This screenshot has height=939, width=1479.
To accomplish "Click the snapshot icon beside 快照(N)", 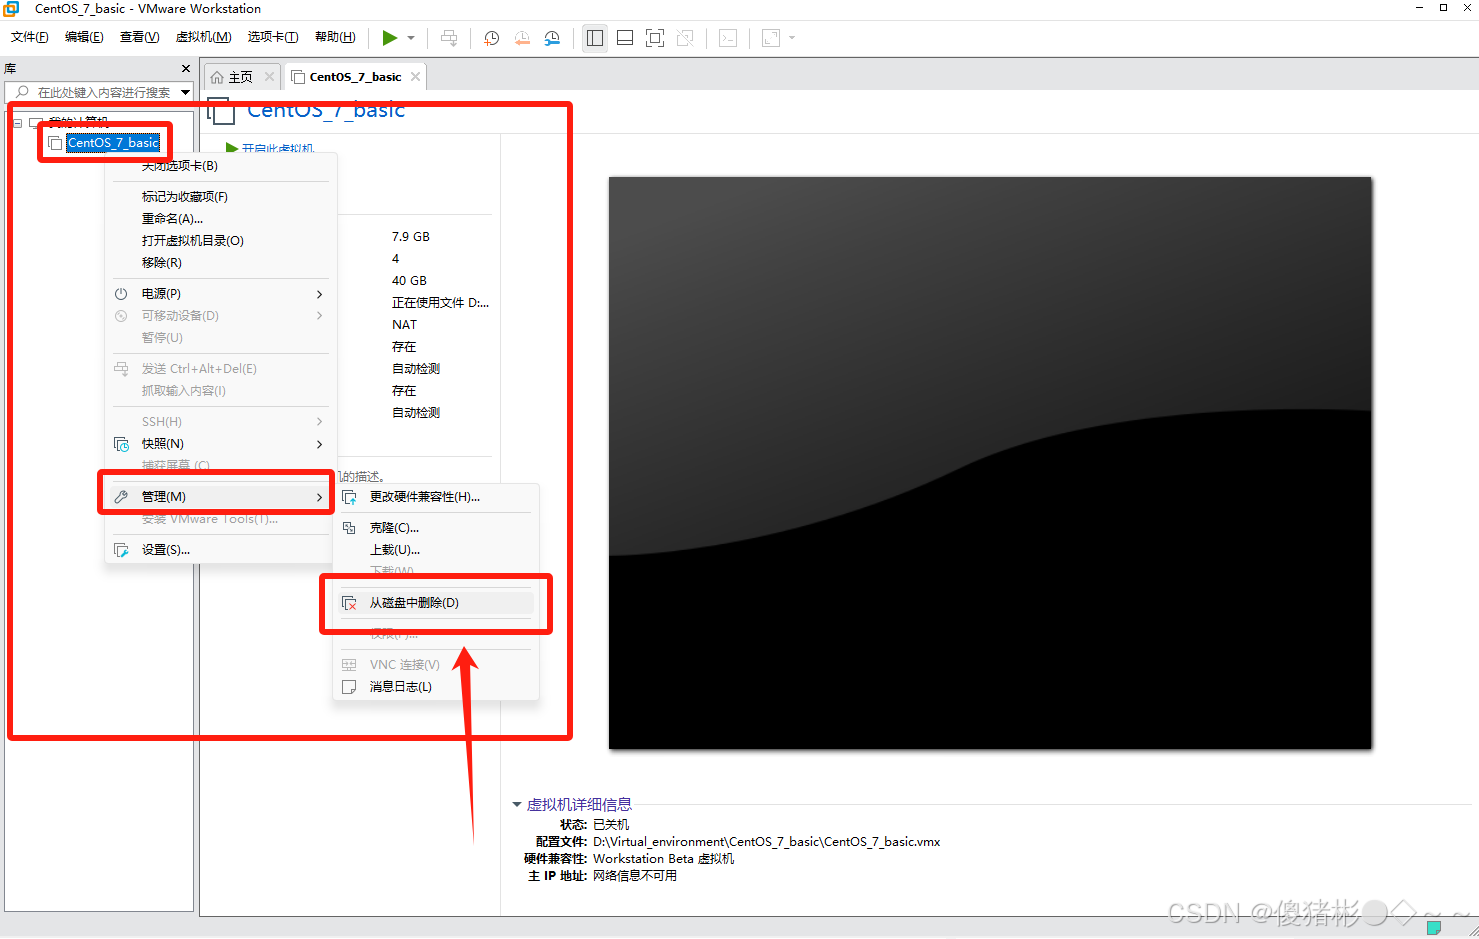I will click(121, 444).
